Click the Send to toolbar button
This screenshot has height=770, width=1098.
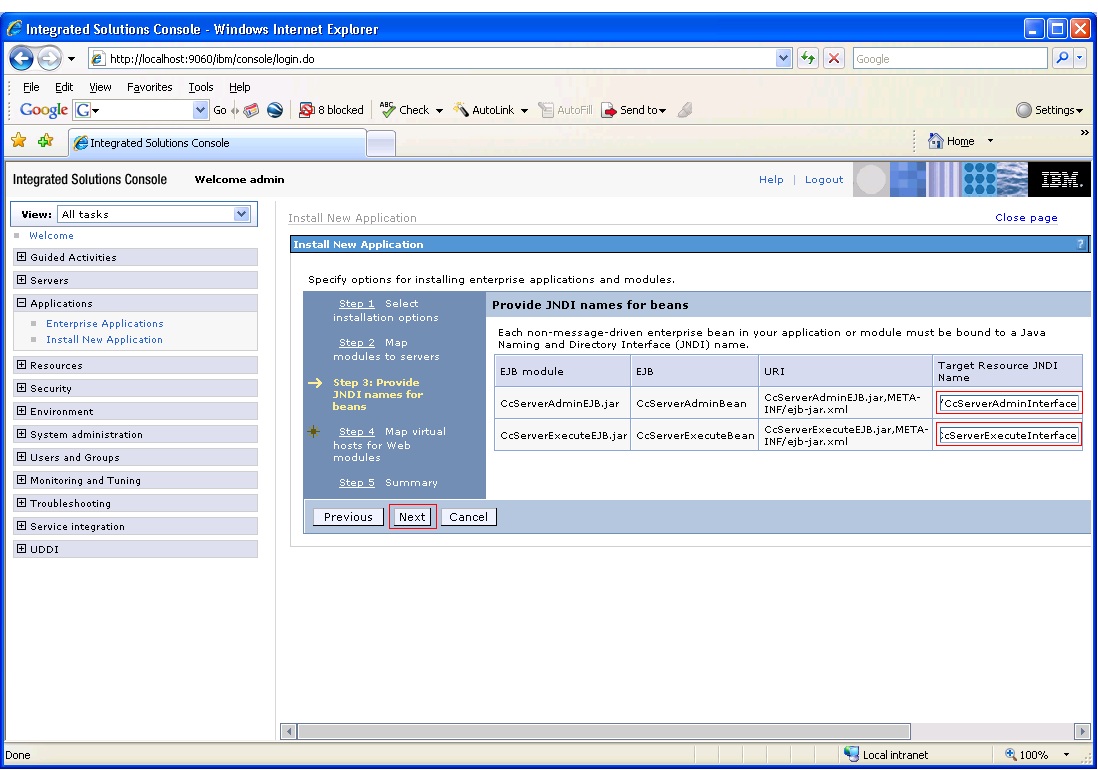pos(634,110)
